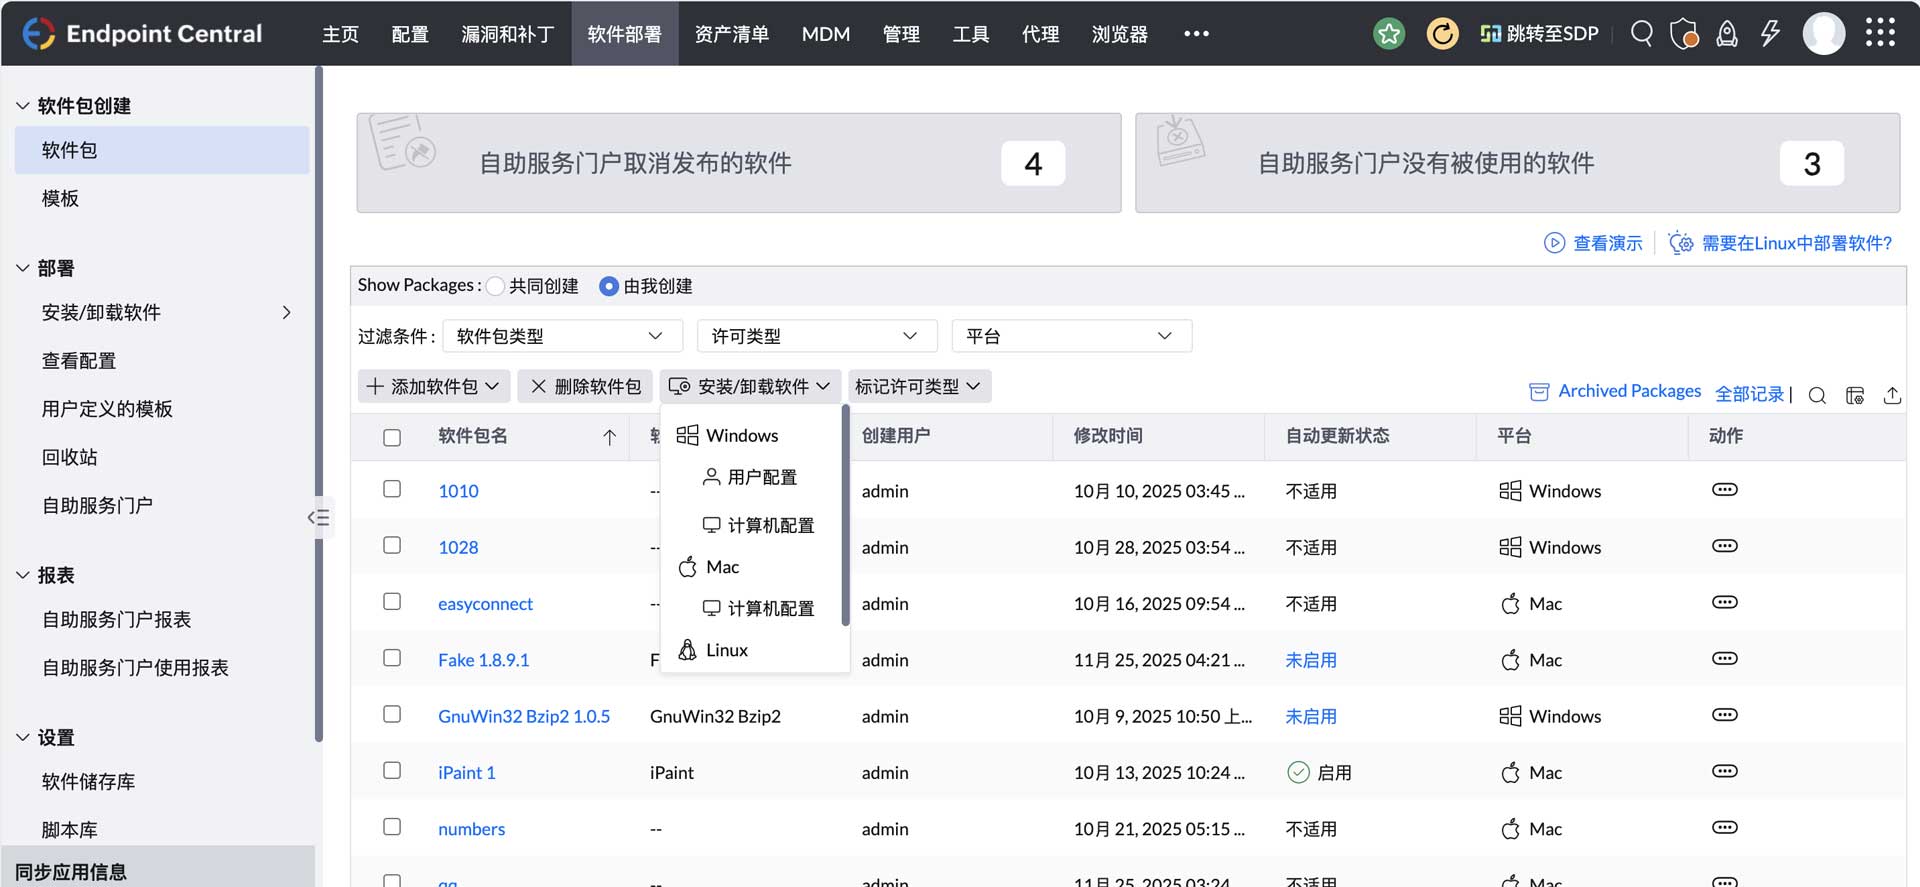
Task: Check the GnuWin32 Bzip2 1.0.5 checkbox
Action: tap(392, 714)
